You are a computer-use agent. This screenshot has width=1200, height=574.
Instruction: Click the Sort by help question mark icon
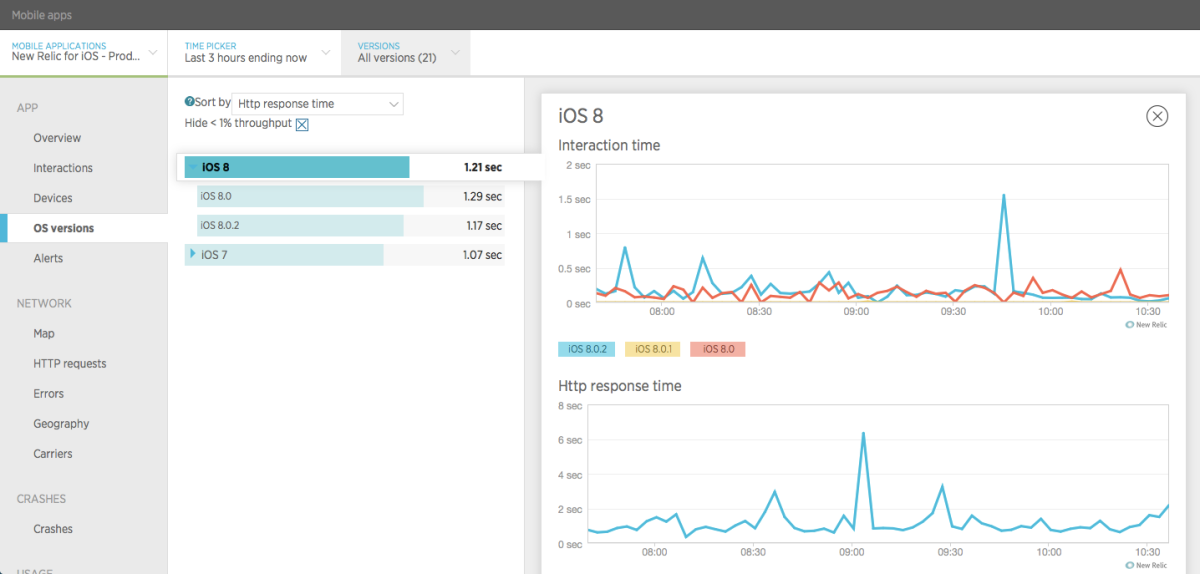(189, 102)
